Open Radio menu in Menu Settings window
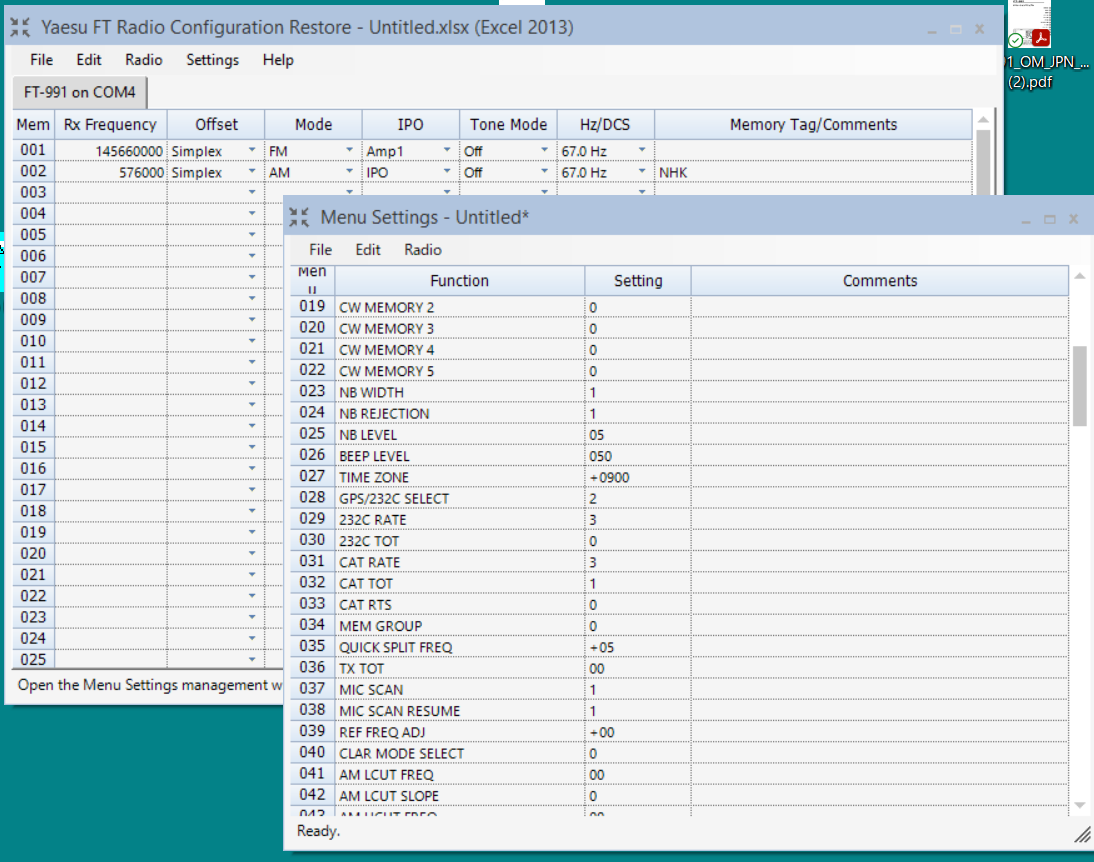 tap(423, 250)
